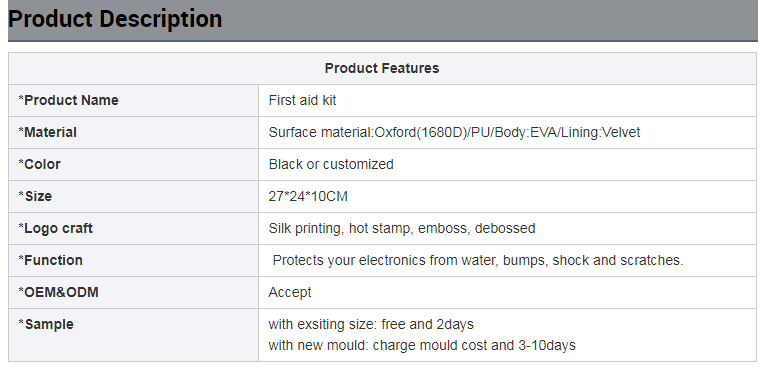Click the *Size row label
Image resolution: width=767 pixels, height=368 pixels.
coord(35,196)
